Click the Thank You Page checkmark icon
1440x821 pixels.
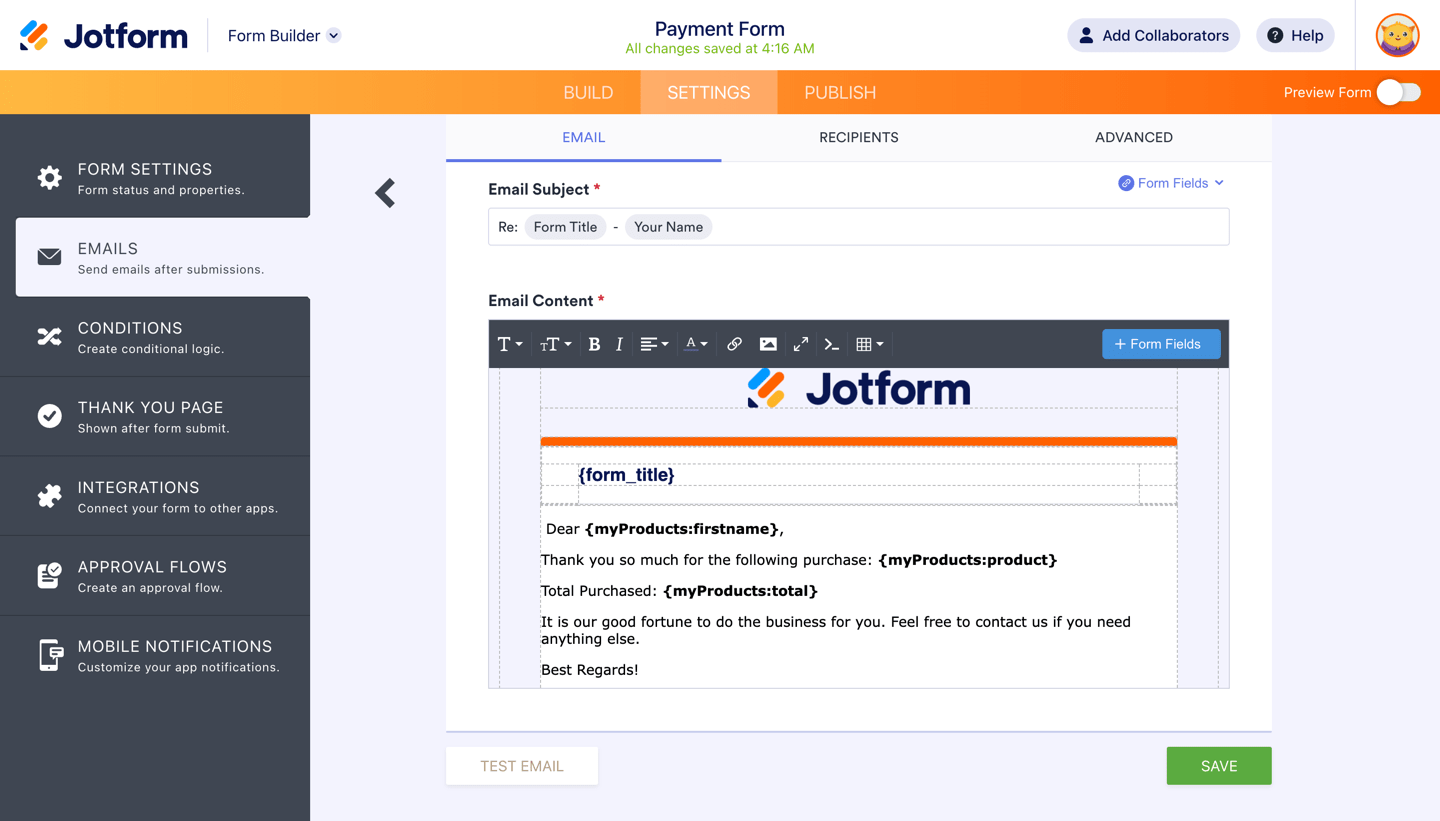(49, 416)
